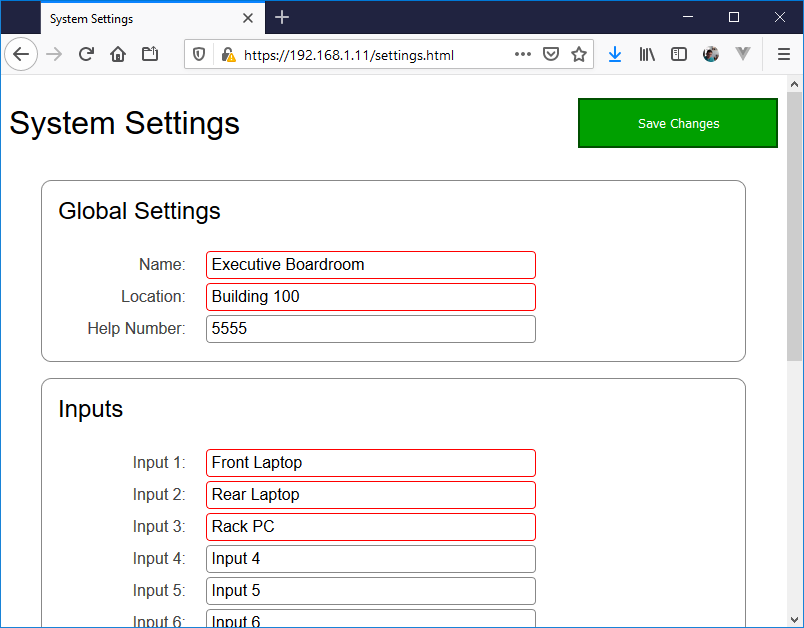Image resolution: width=804 pixels, height=628 pixels.
Task: Go to the browser home page
Action: [118, 54]
